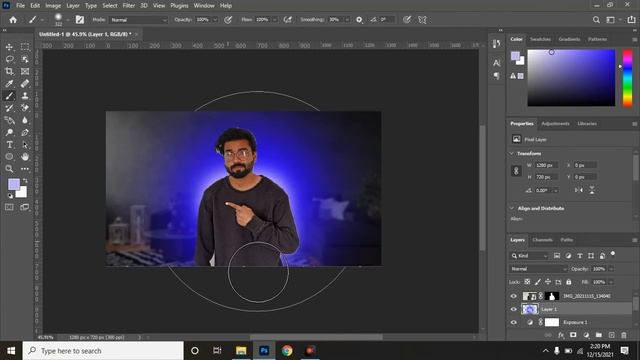Viewport: 640px width, 360px height.
Task: Select the Eraser tool
Action: 25,108
